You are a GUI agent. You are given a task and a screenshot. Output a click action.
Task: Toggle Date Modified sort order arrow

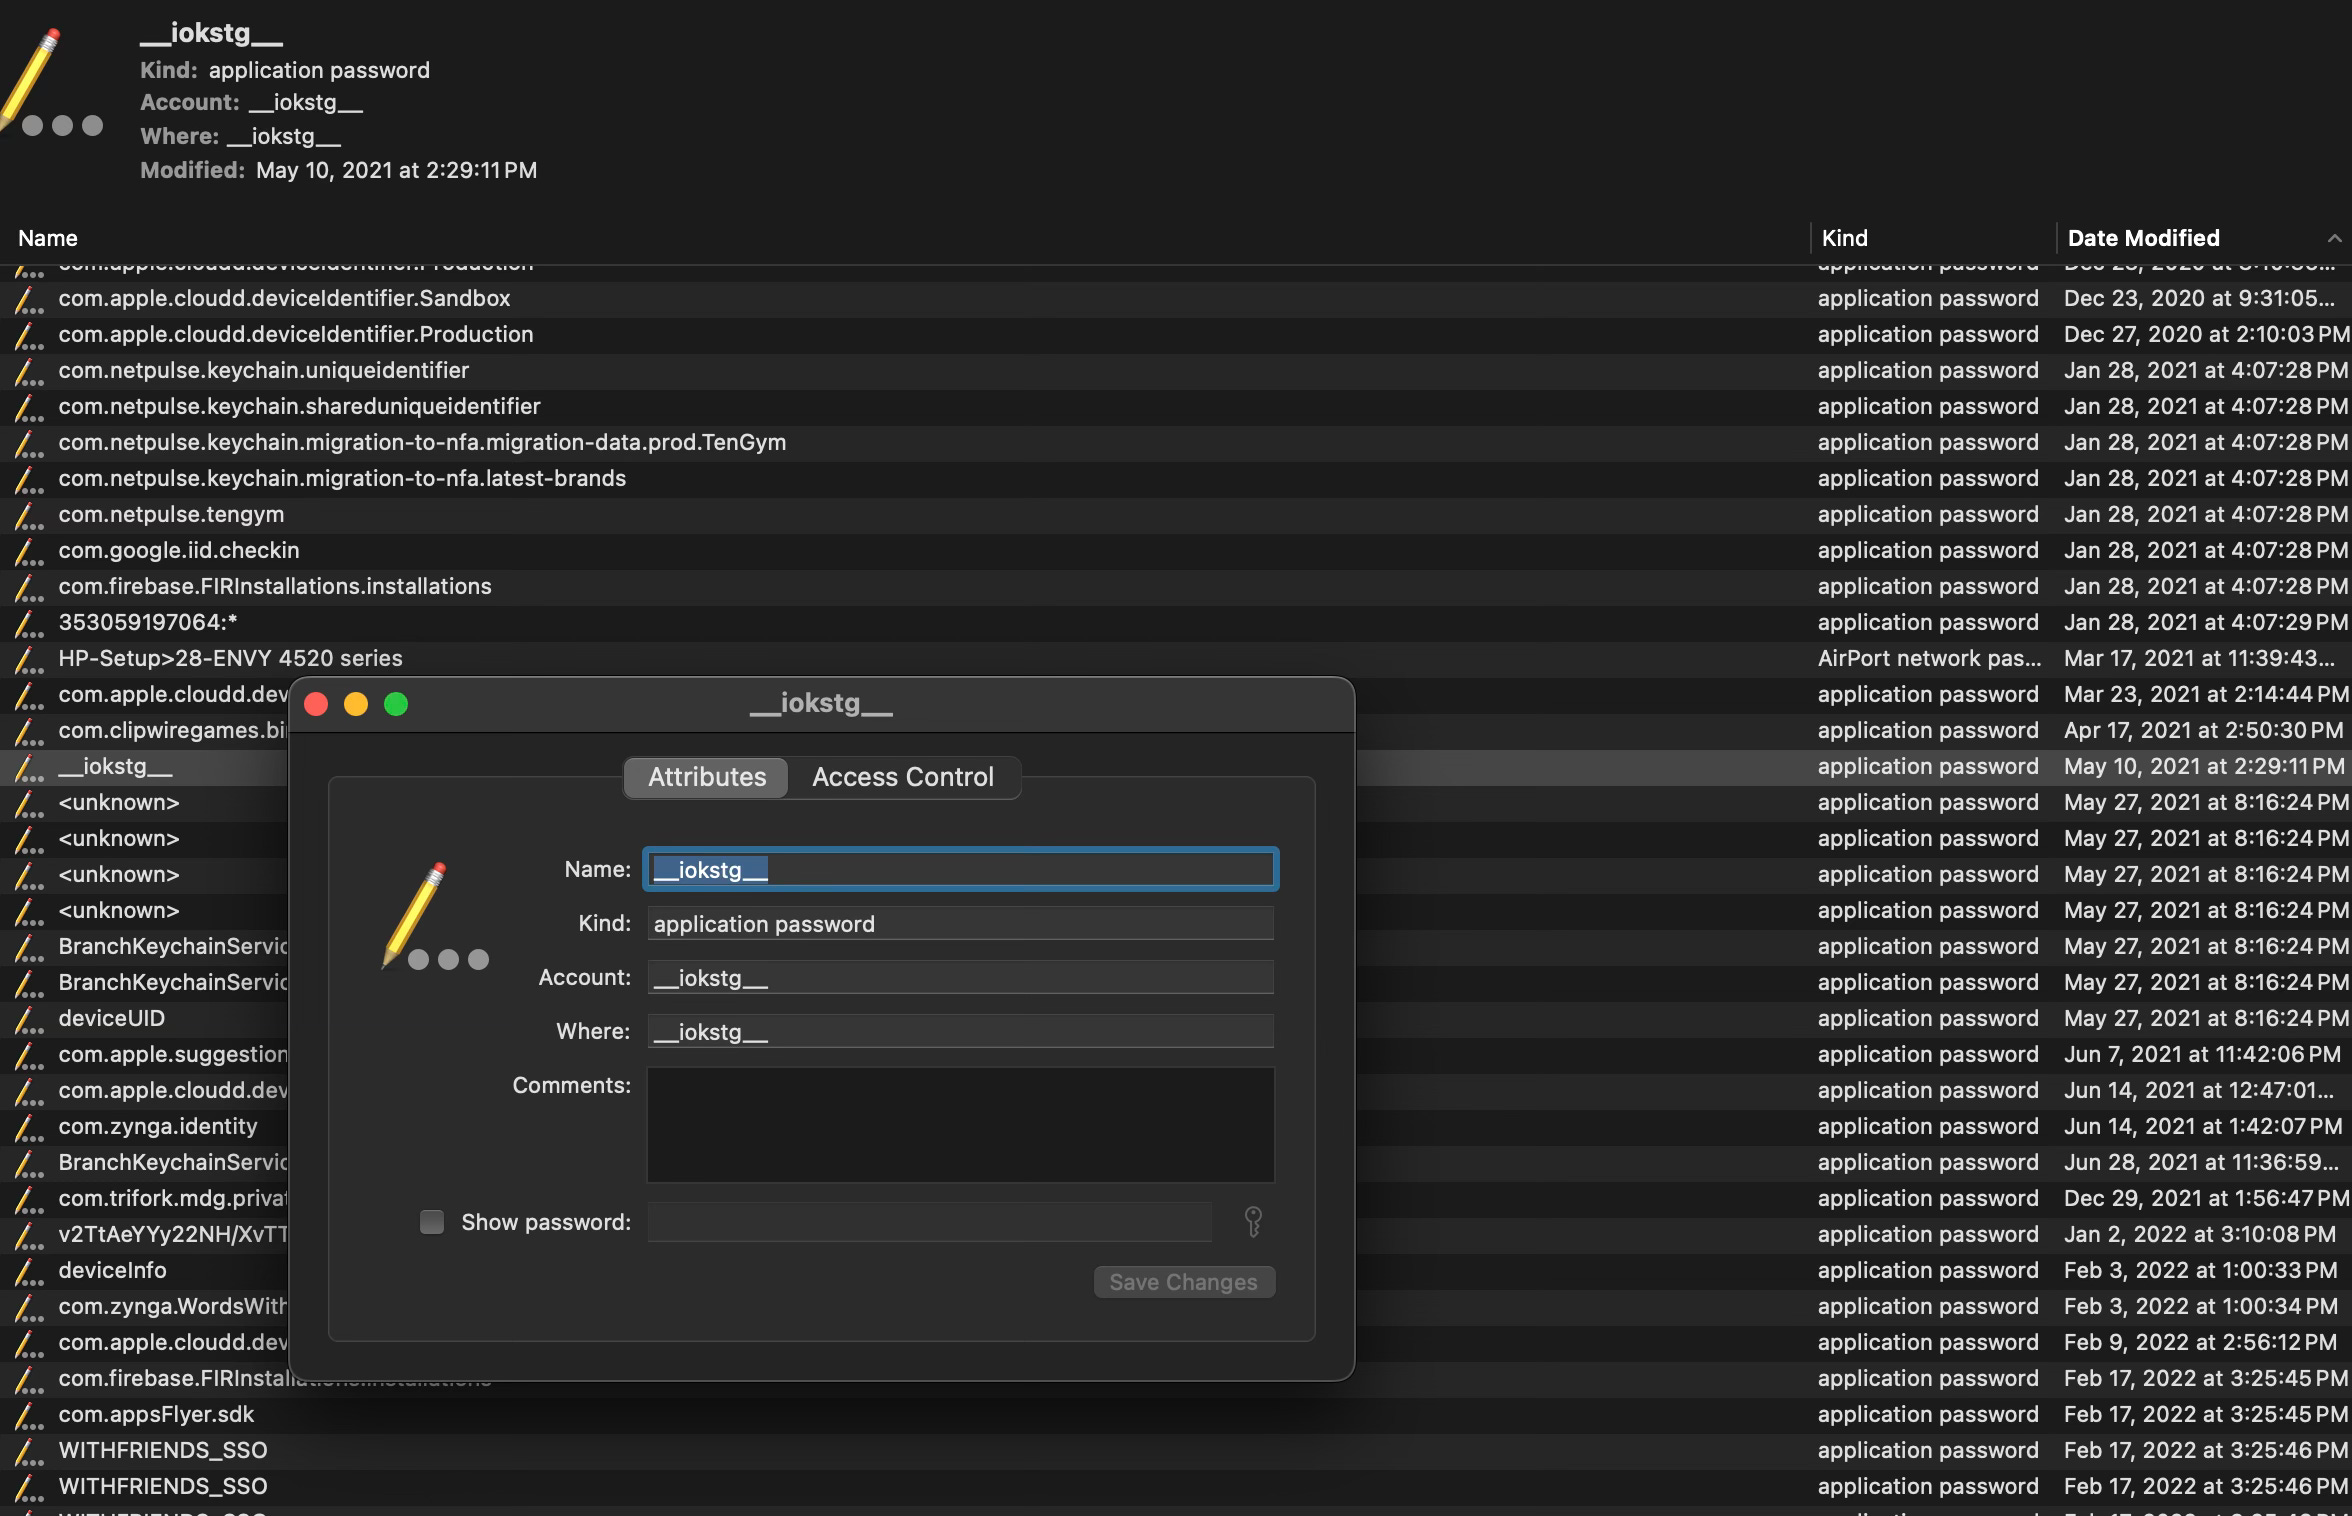[2333, 238]
